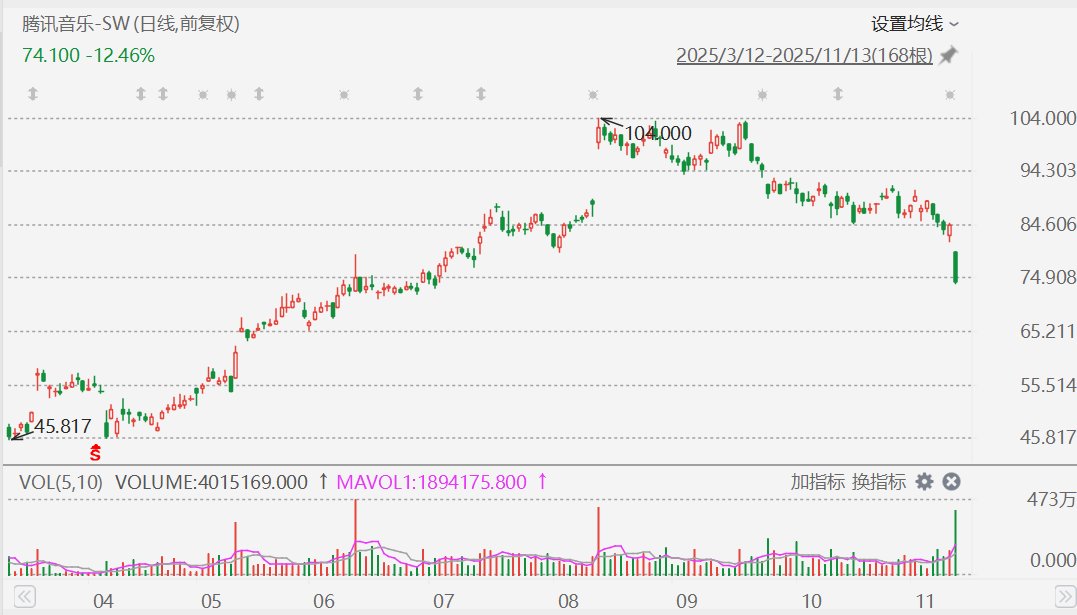Click the tallest red volume bar in June
Viewport: 1077px width, 615px height.
click(x=355, y=536)
